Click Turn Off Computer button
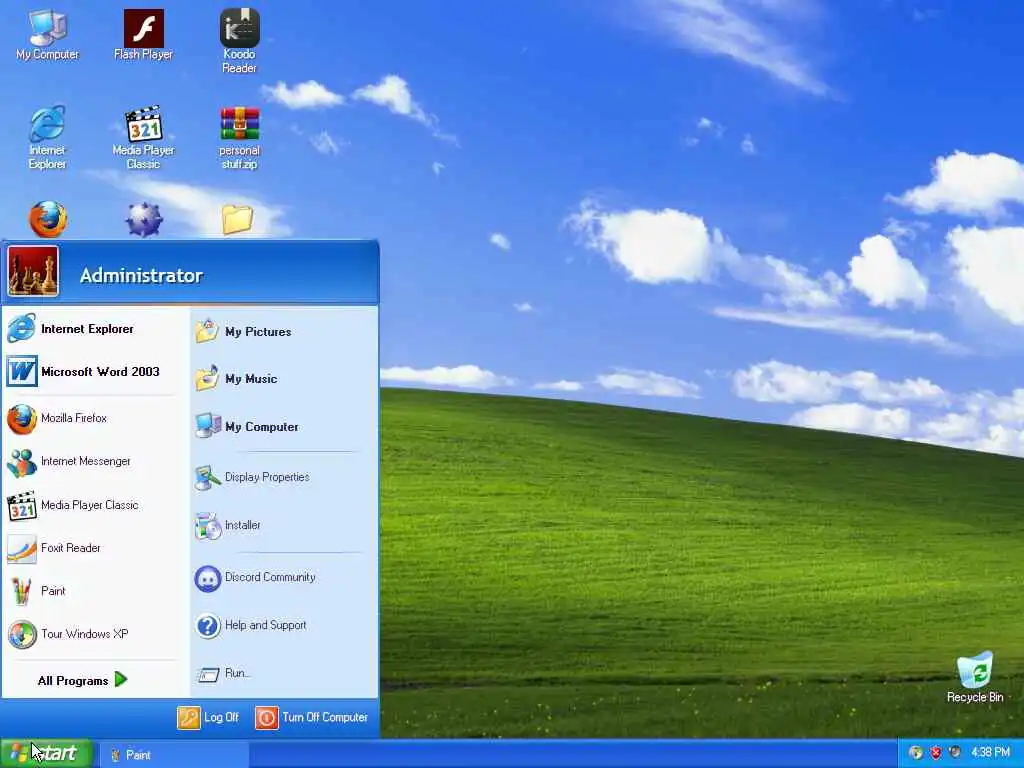Image resolution: width=1024 pixels, height=768 pixels. pyautogui.click(x=312, y=717)
